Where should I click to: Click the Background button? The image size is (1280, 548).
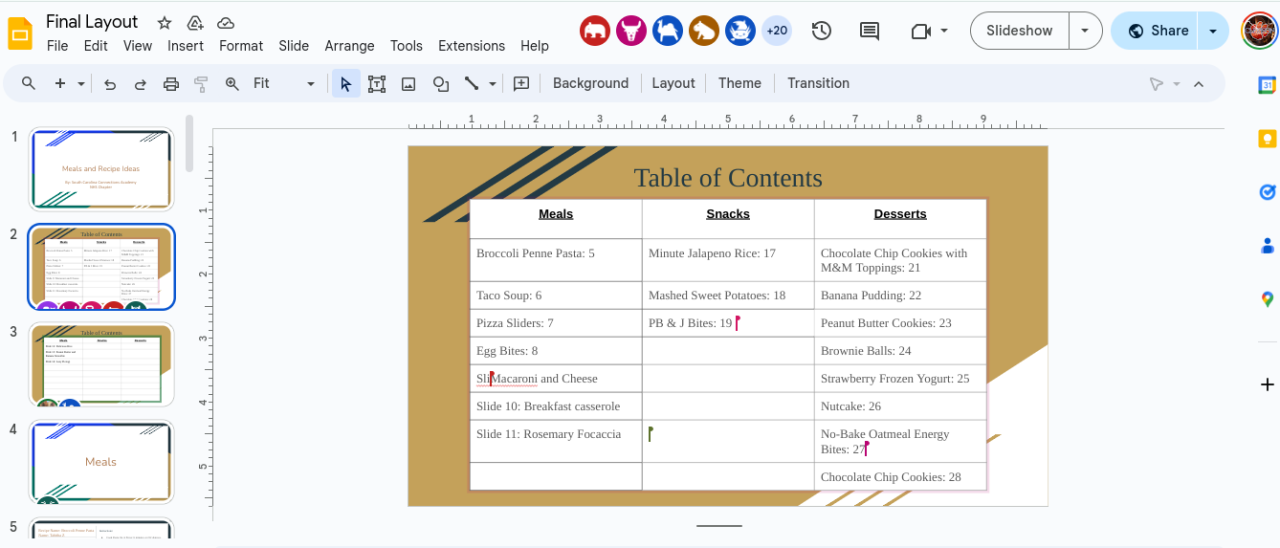590,84
